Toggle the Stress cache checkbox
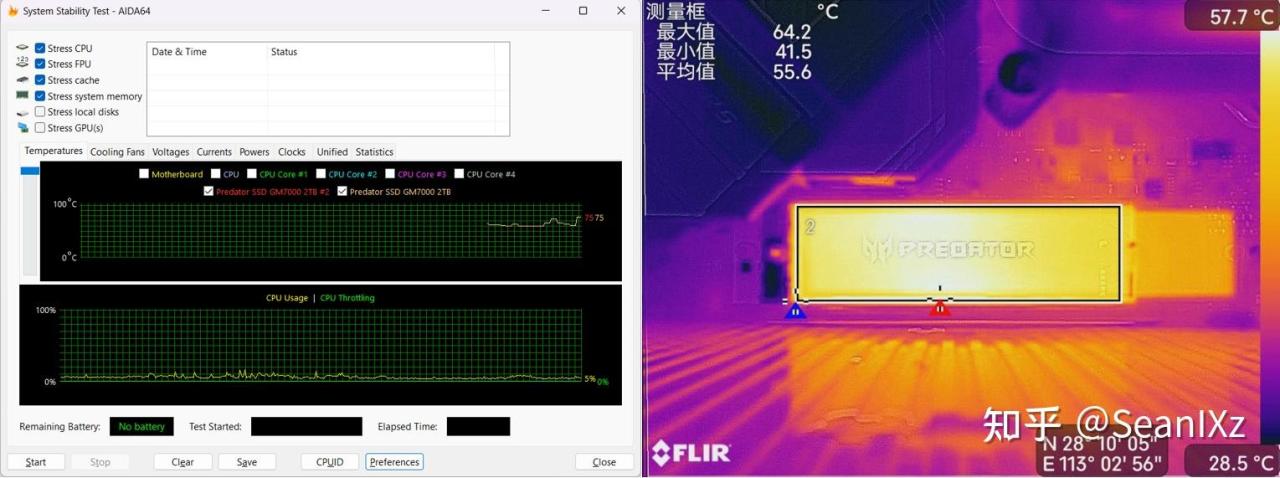Image resolution: width=1280 pixels, height=478 pixels. coord(40,80)
